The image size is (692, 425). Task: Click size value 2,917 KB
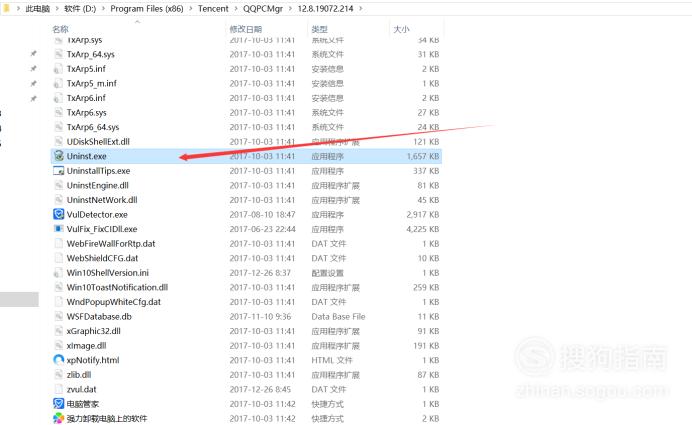[423, 214]
